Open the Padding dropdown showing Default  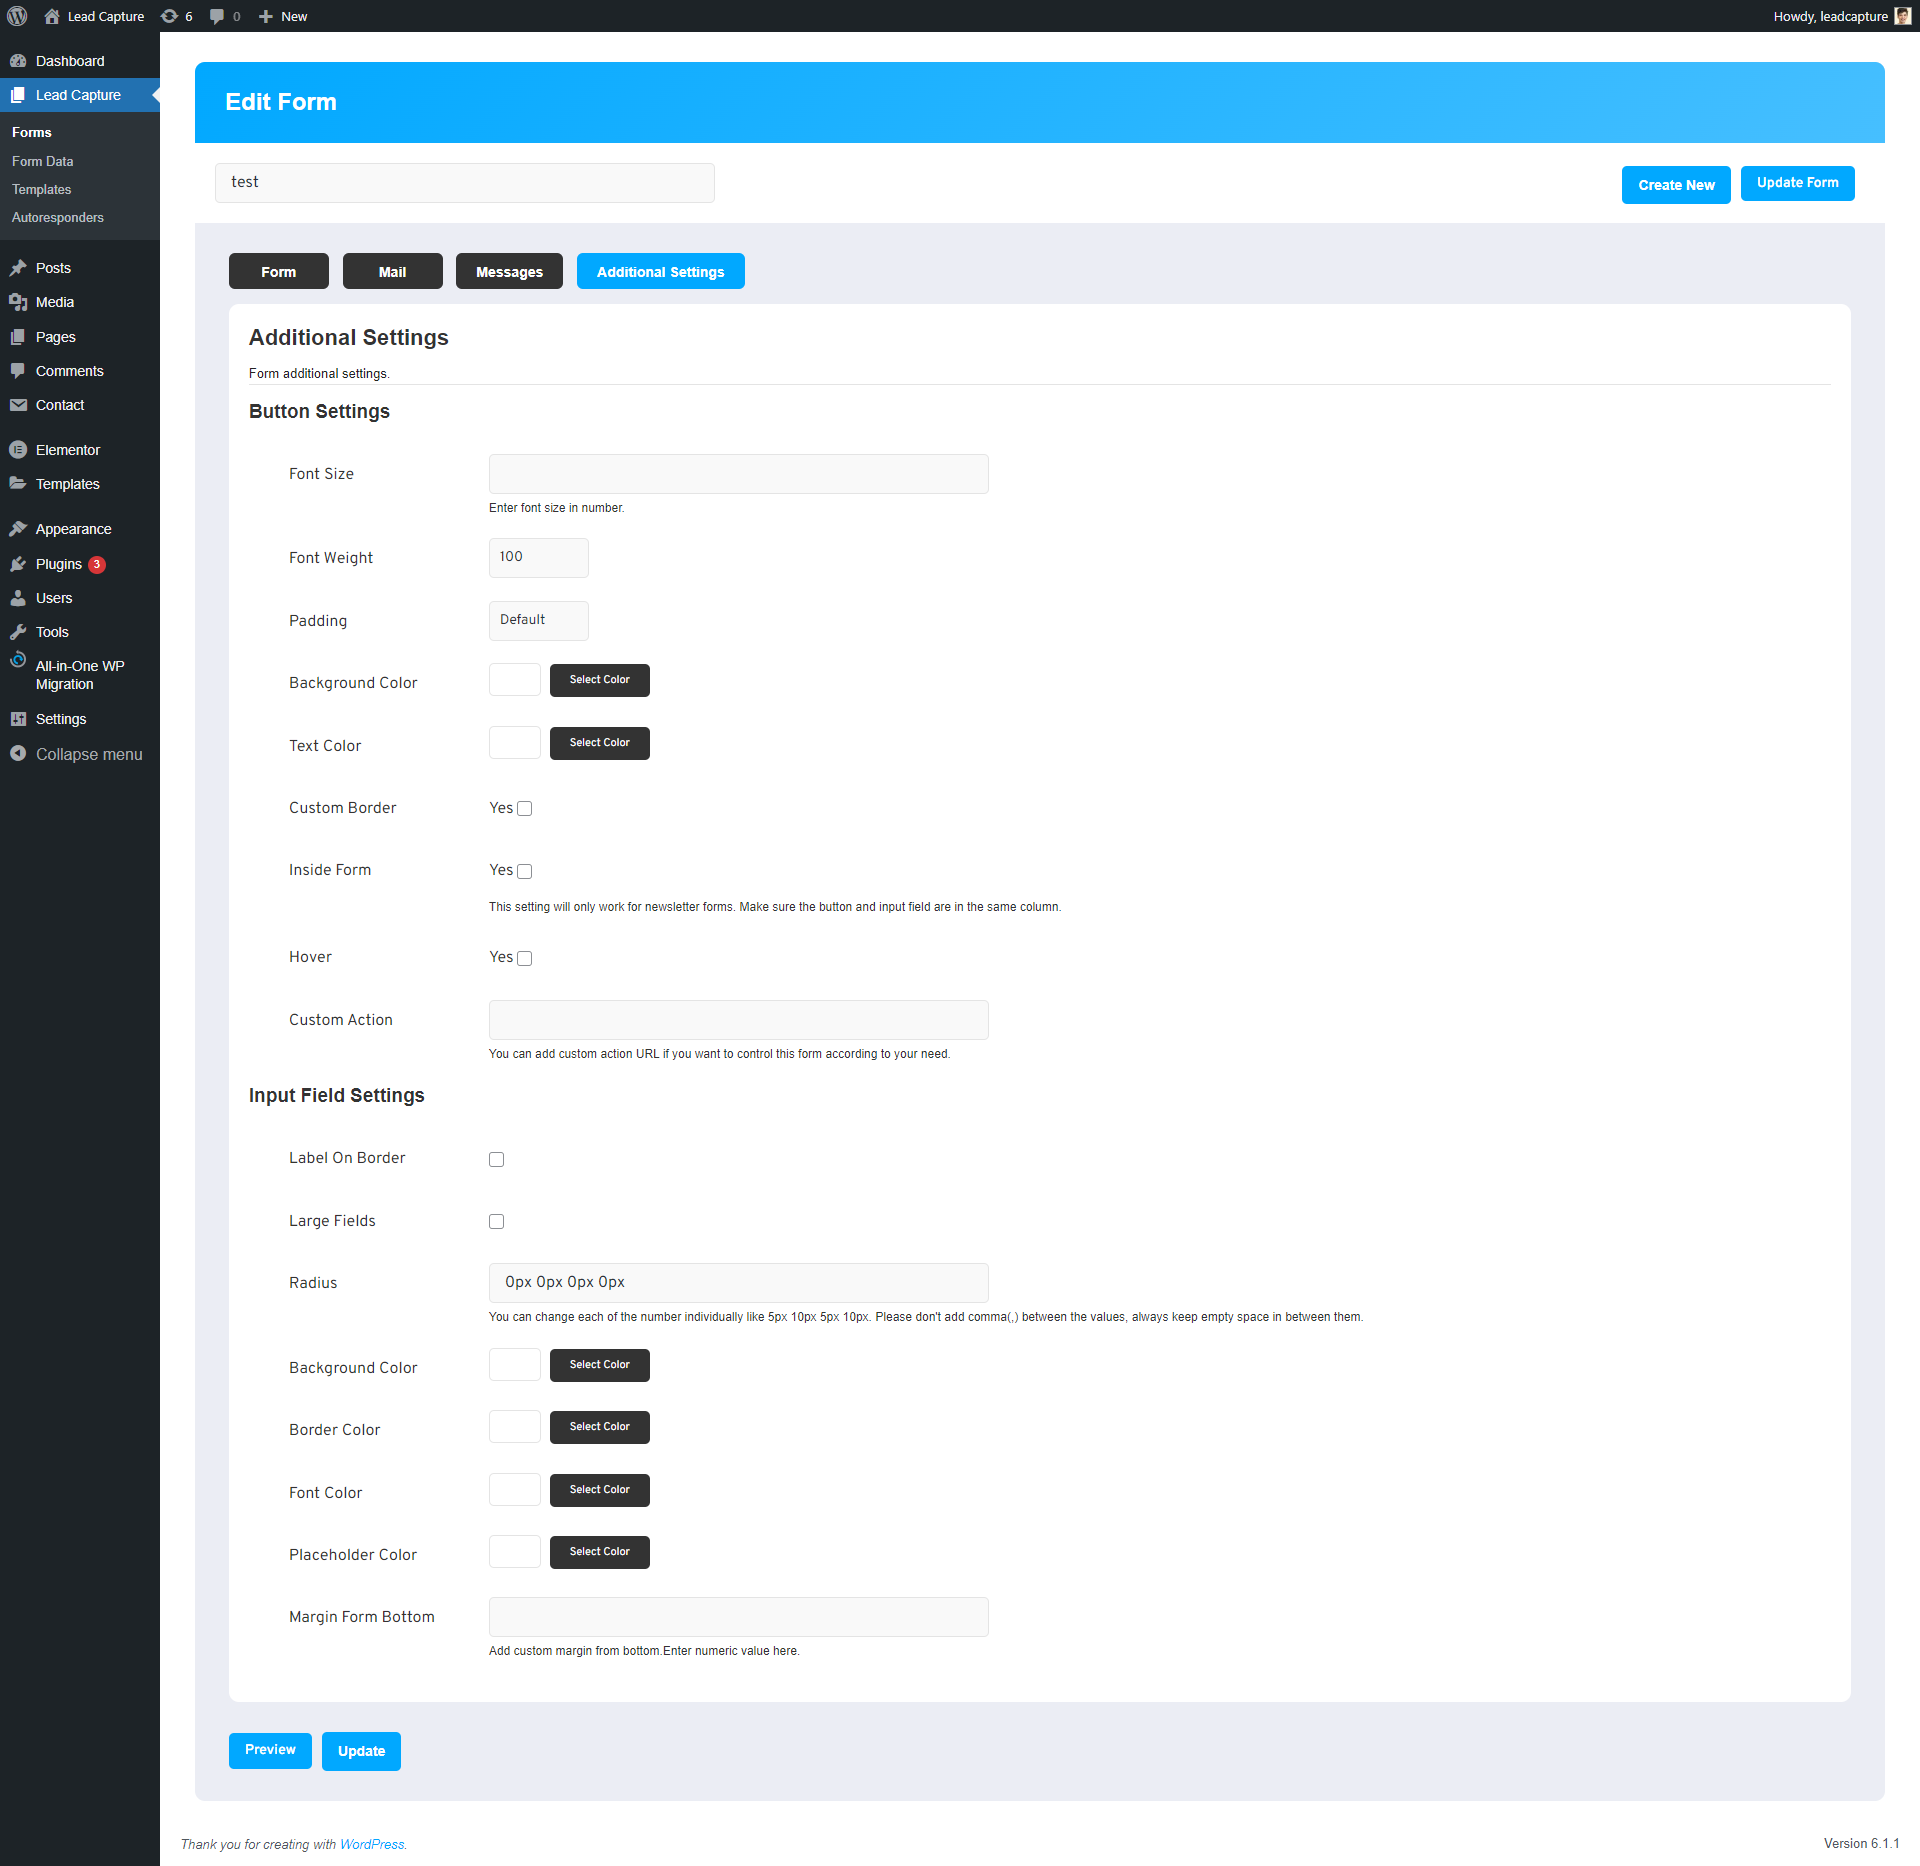tap(539, 620)
